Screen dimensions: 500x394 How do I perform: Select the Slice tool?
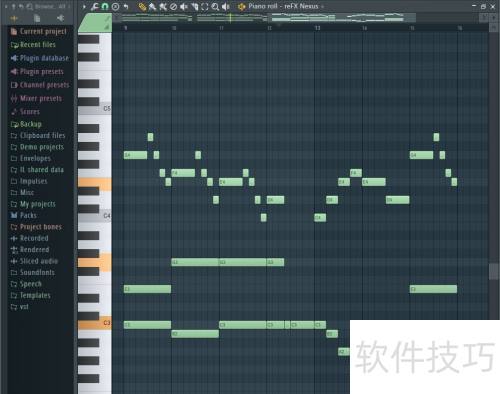[x=194, y=6]
